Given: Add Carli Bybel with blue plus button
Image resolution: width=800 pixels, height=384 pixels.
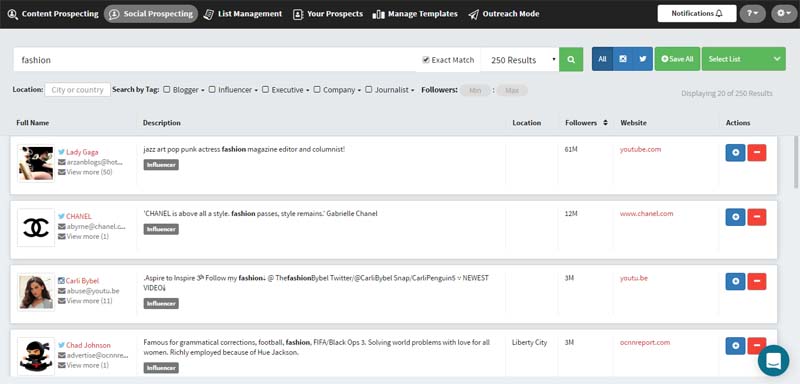Looking at the screenshot, I should click(735, 281).
